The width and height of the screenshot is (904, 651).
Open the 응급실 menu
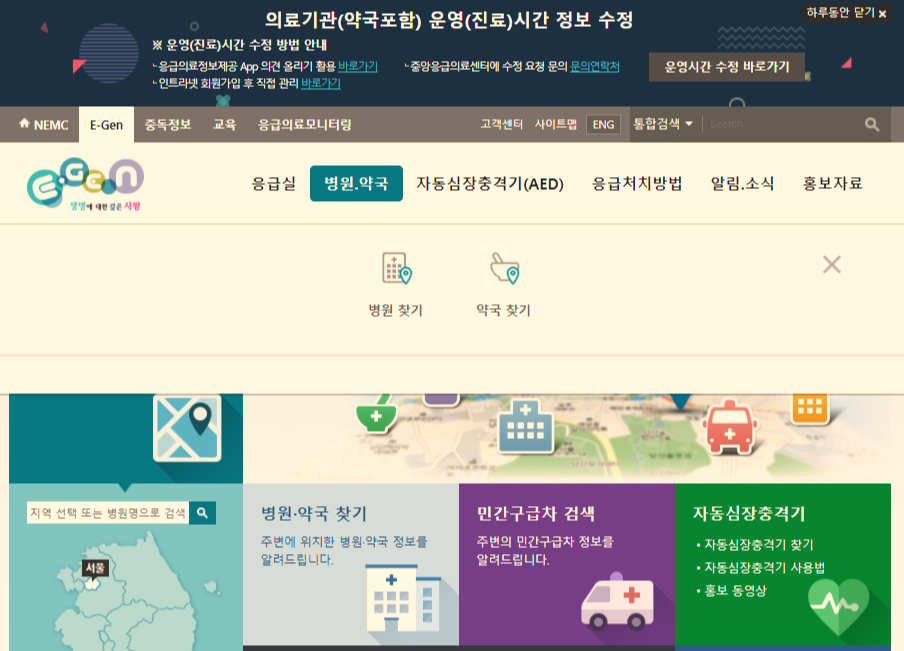274,184
